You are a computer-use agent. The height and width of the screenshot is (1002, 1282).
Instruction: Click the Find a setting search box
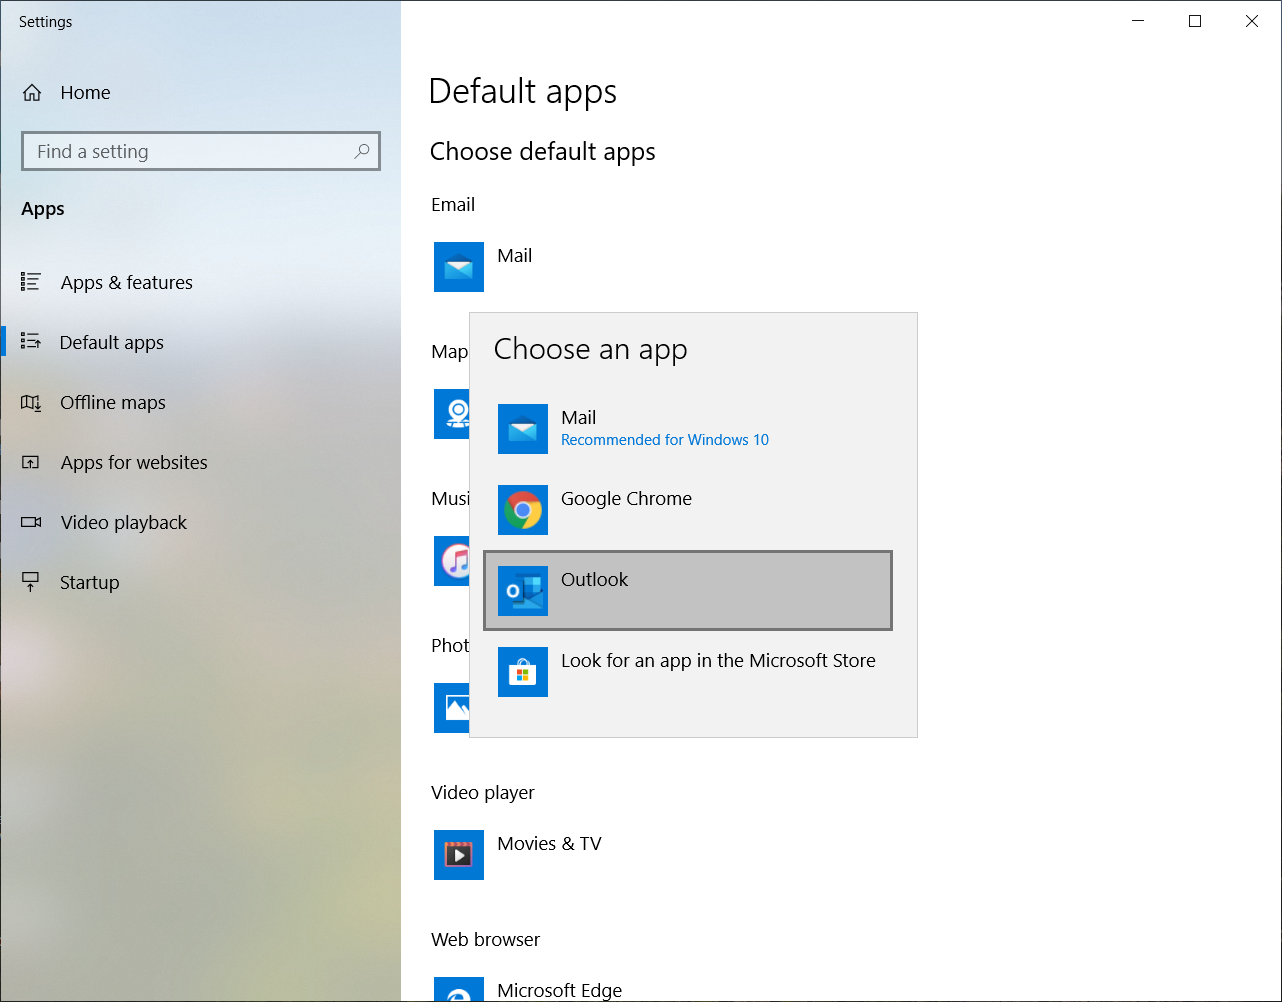point(201,151)
